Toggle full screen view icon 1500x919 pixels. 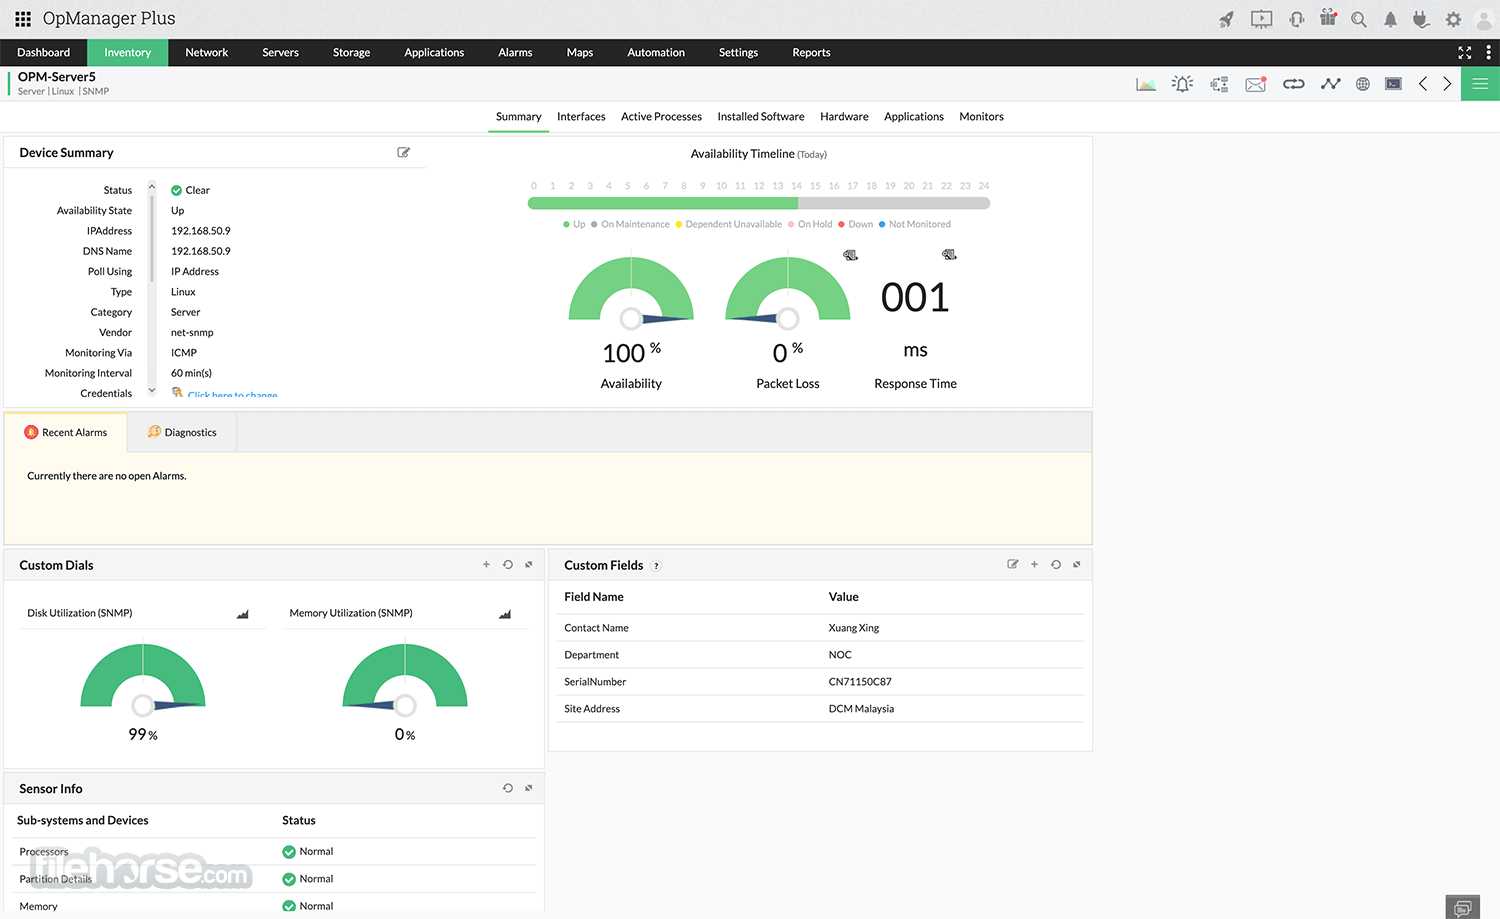pyautogui.click(x=1465, y=52)
